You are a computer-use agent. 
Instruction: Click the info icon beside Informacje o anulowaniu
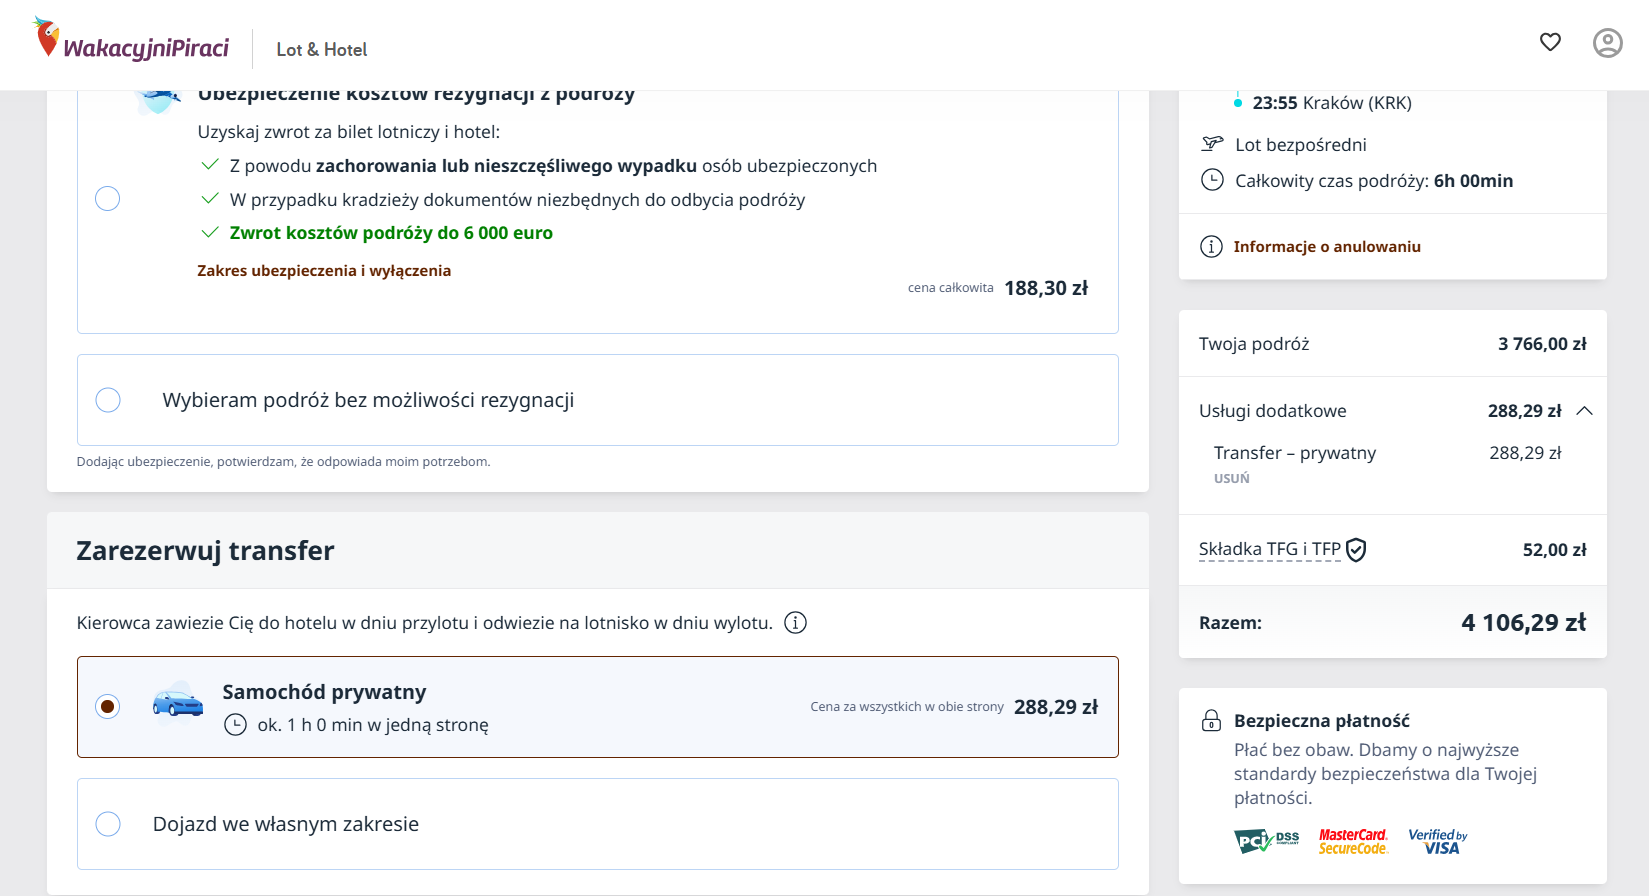click(x=1211, y=247)
